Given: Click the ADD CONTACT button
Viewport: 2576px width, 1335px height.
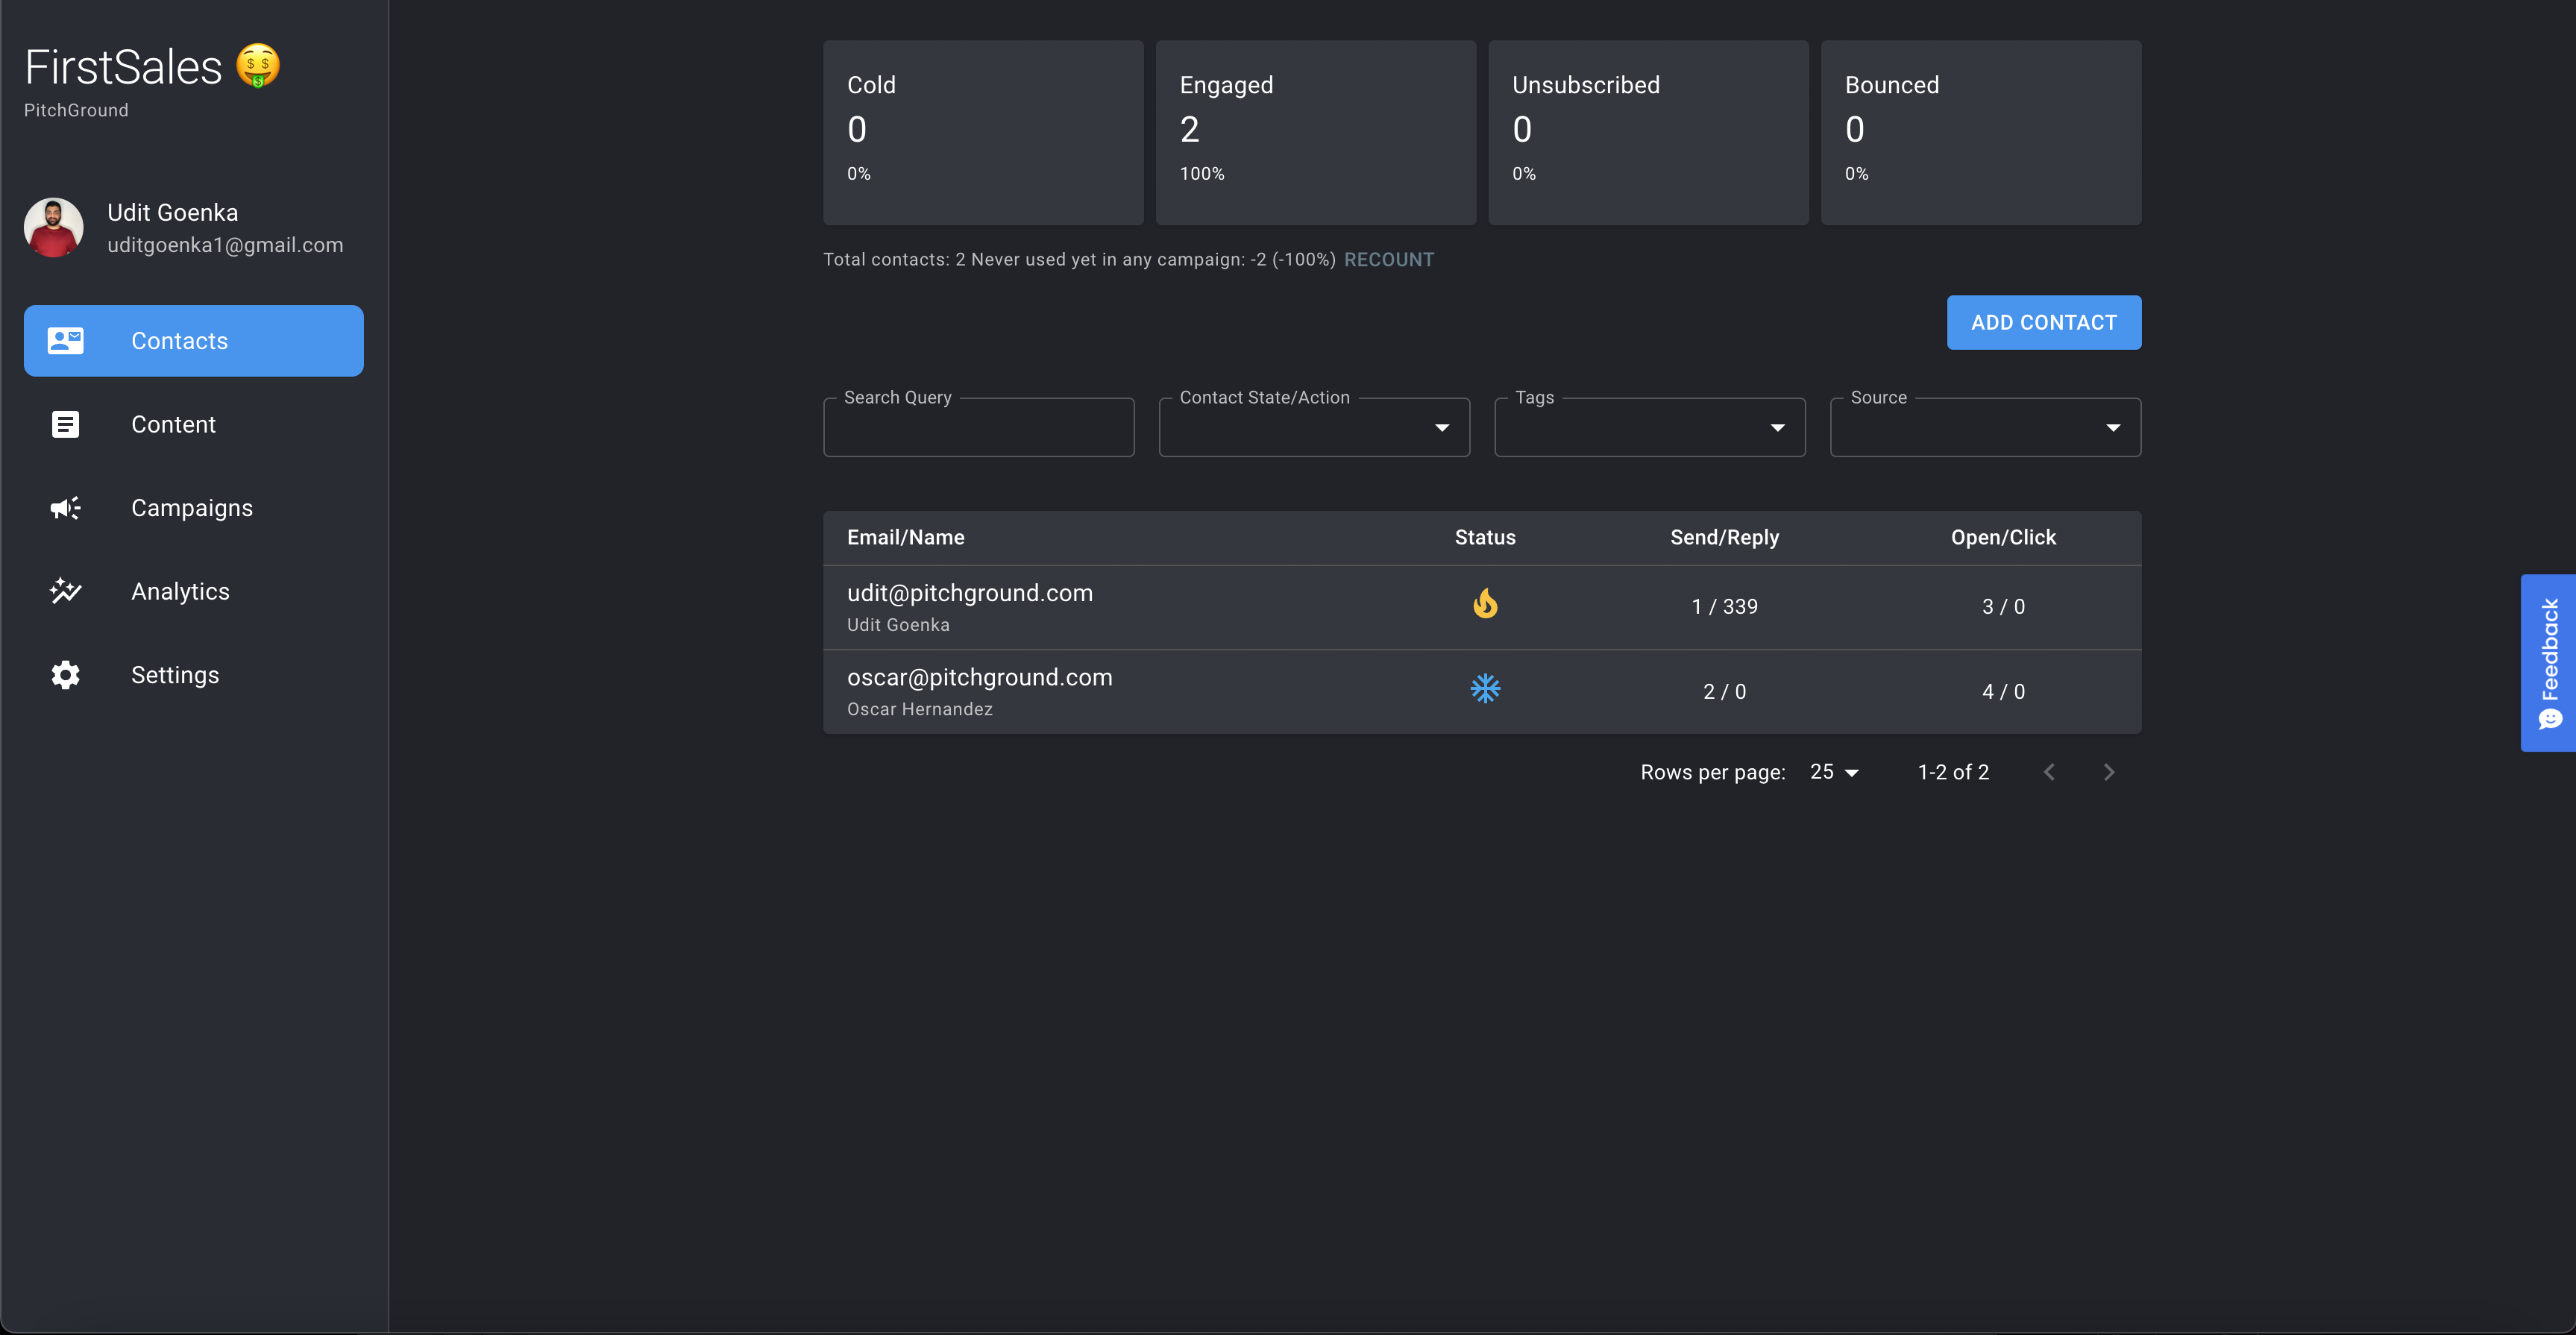Looking at the screenshot, I should (x=2044, y=322).
